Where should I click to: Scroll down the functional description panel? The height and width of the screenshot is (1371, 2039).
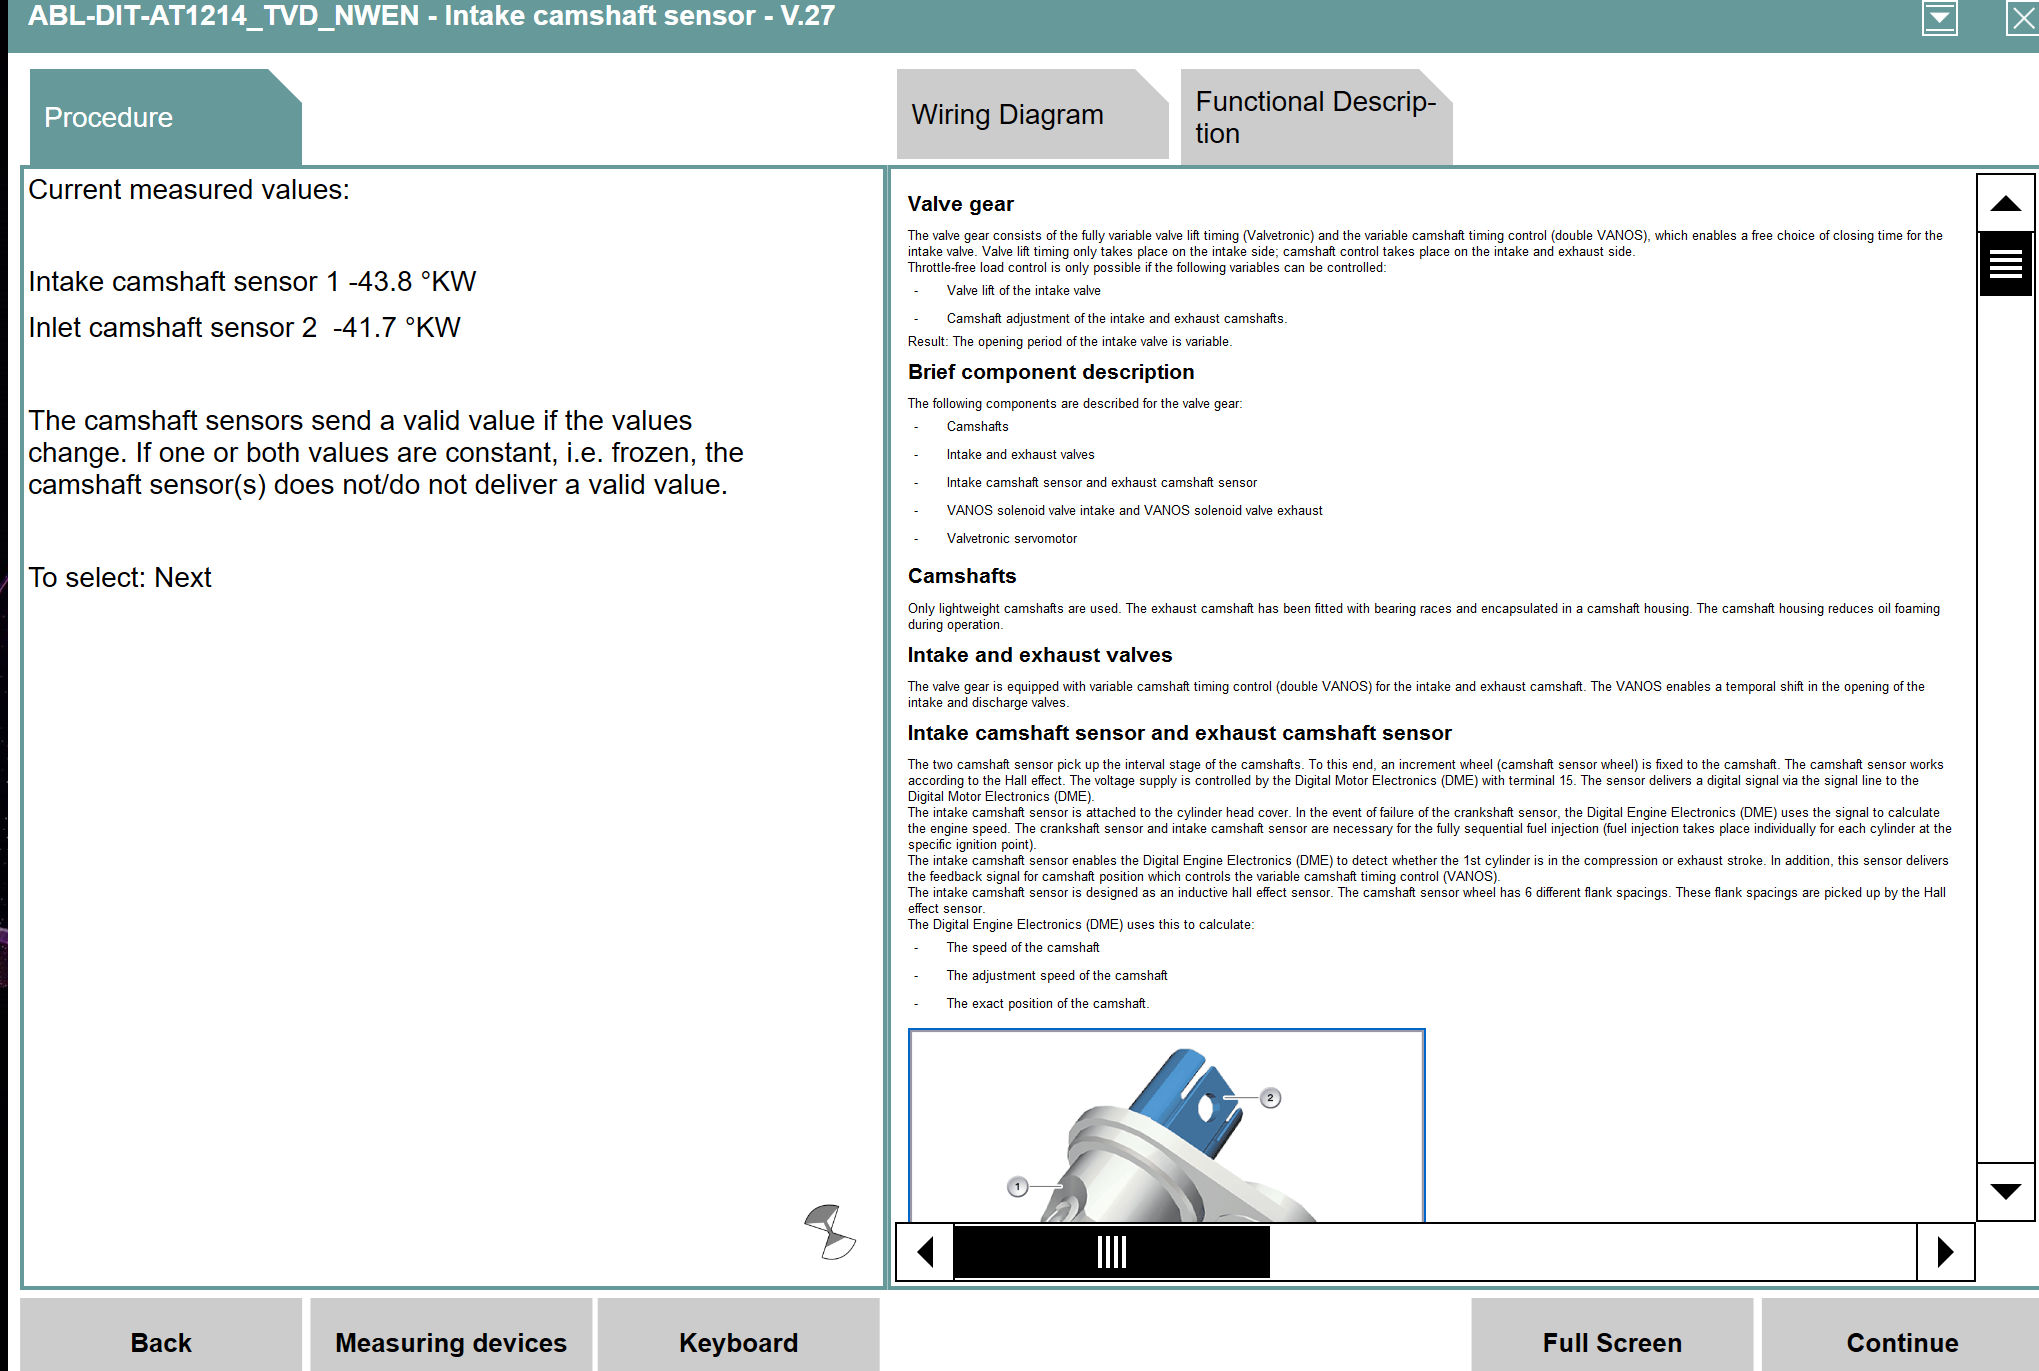tap(2007, 1194)
